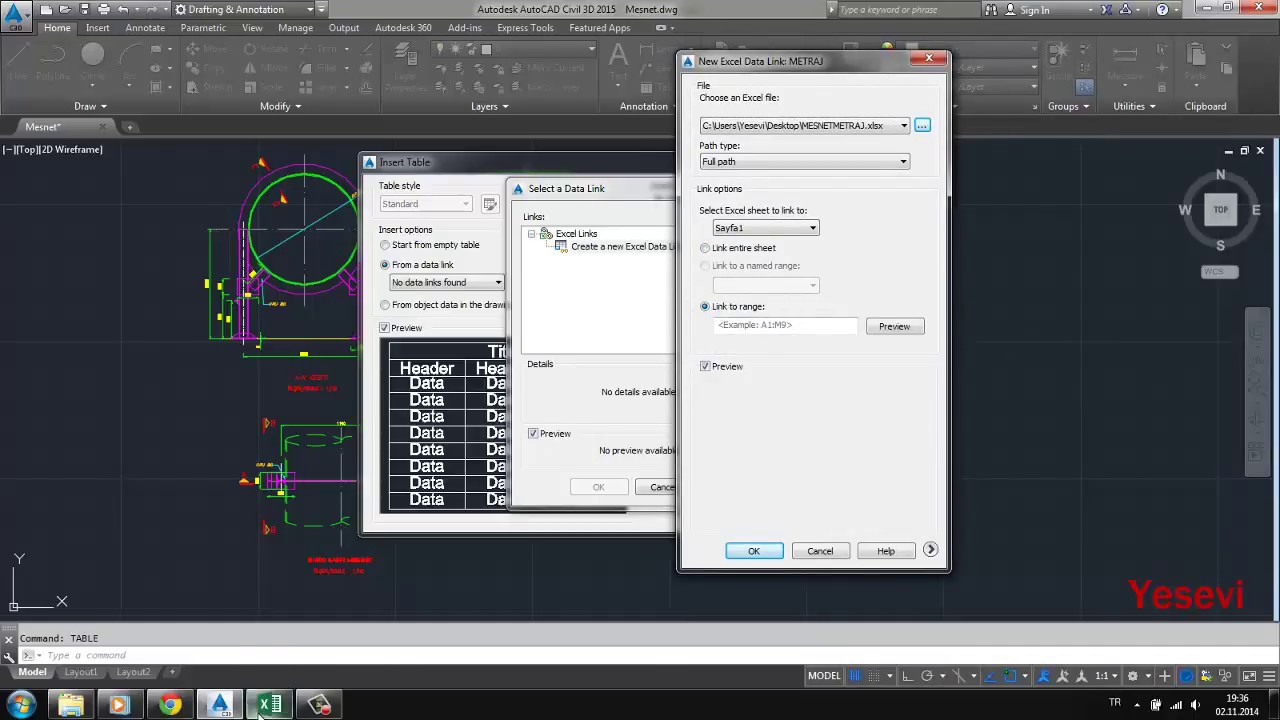Click the Clean Screen icon in status bar

coord(1249,676)
